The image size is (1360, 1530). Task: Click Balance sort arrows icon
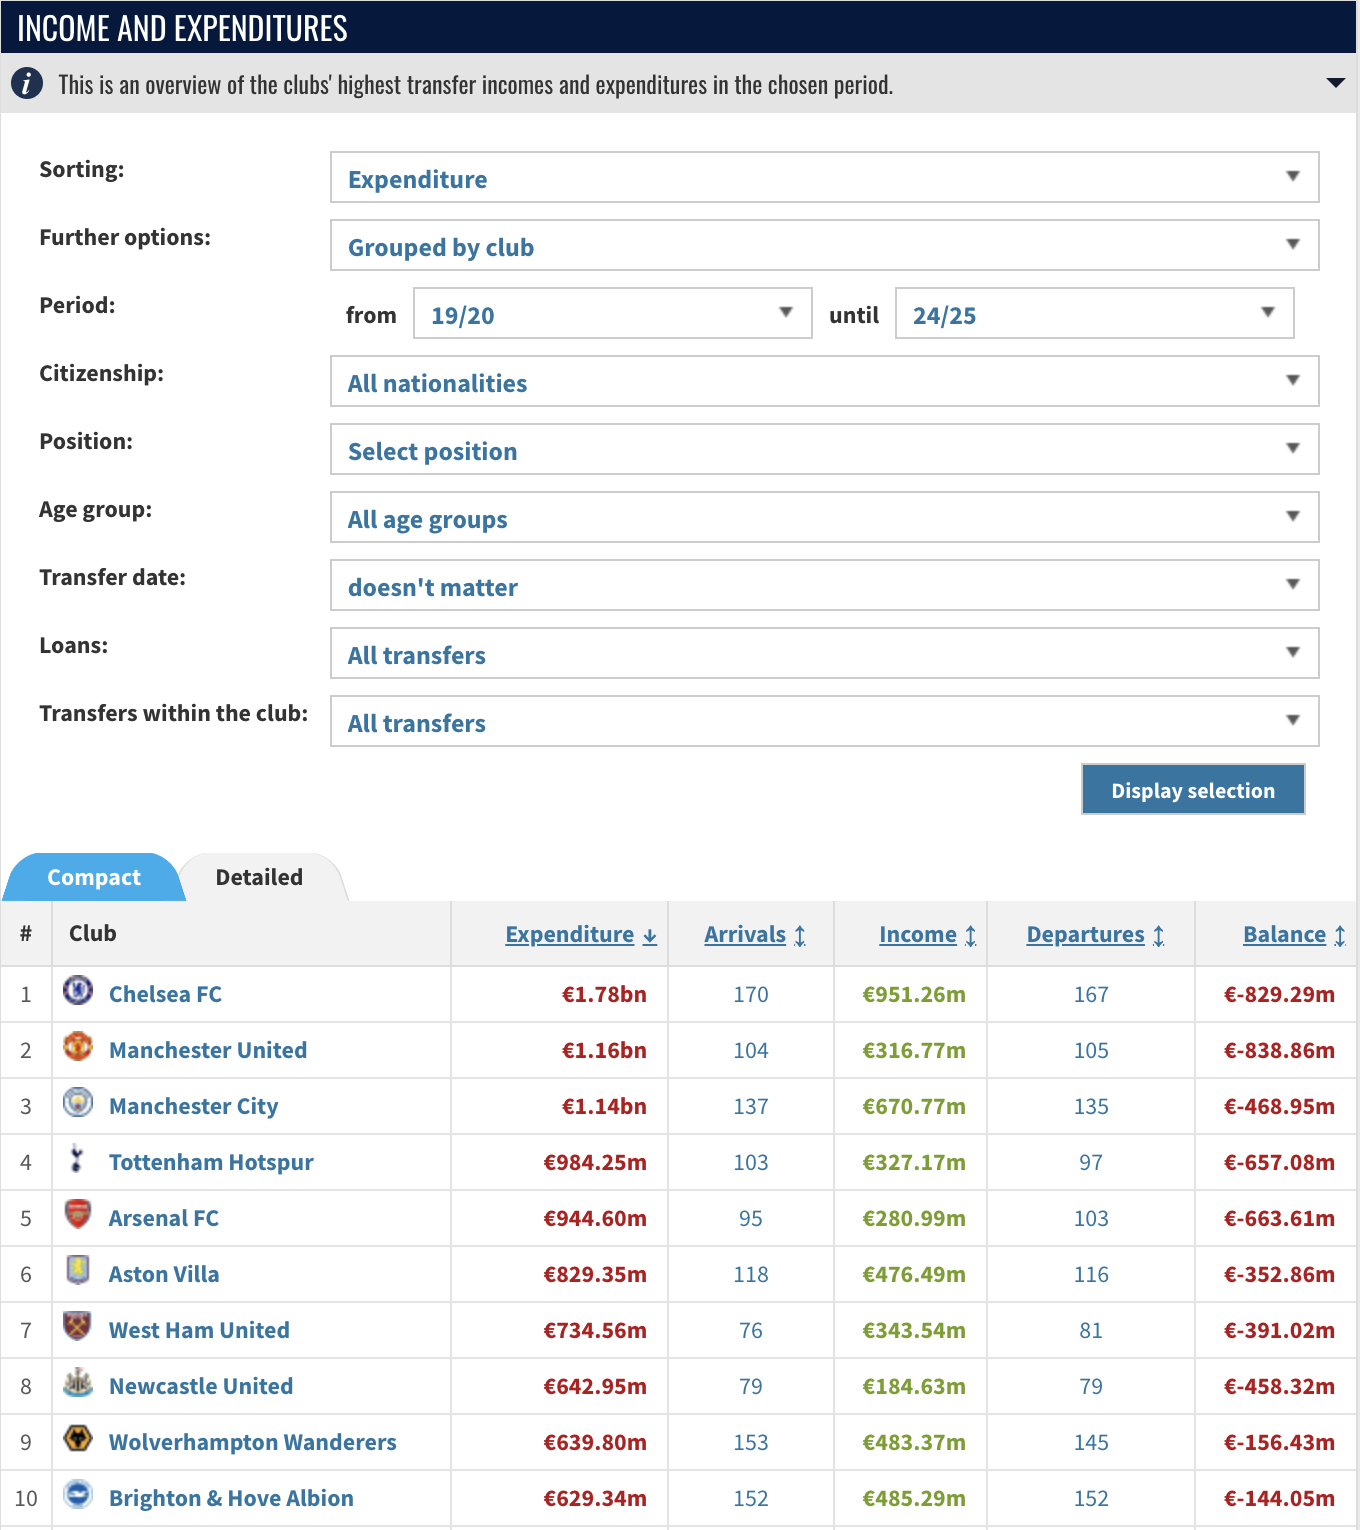[x=1340, y=936]
